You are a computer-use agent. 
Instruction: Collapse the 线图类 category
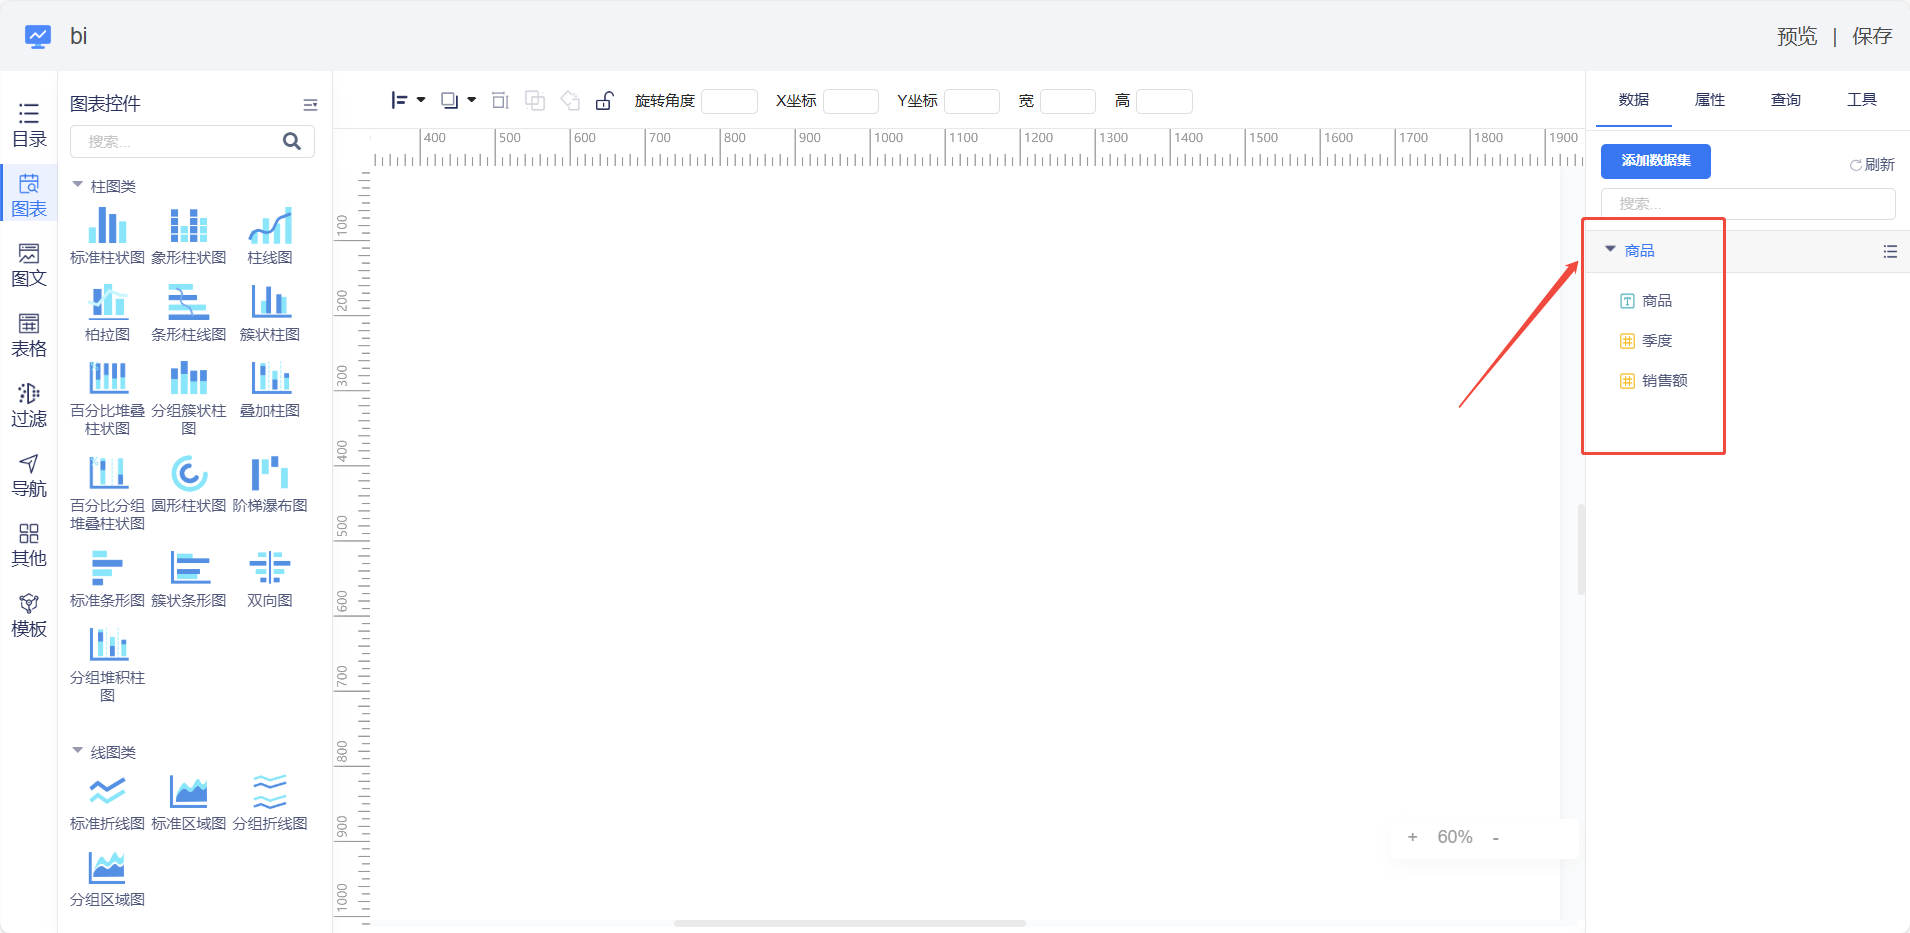78,751
